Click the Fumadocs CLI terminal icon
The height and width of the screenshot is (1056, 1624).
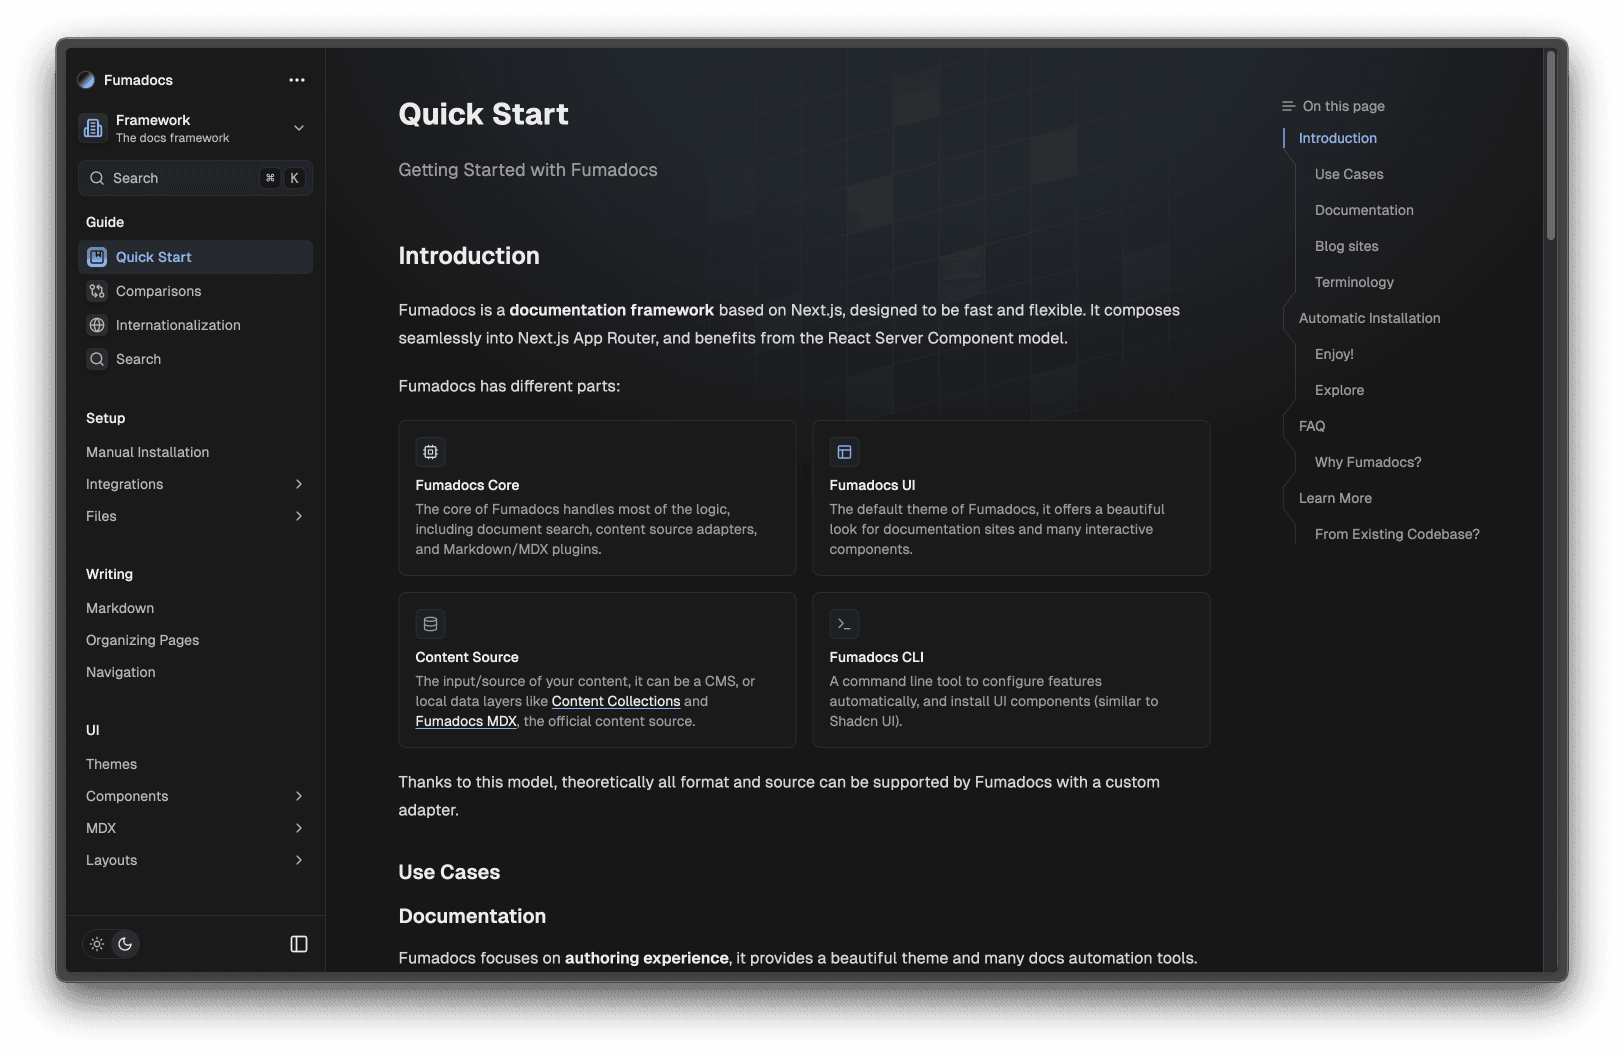(844, 624)
